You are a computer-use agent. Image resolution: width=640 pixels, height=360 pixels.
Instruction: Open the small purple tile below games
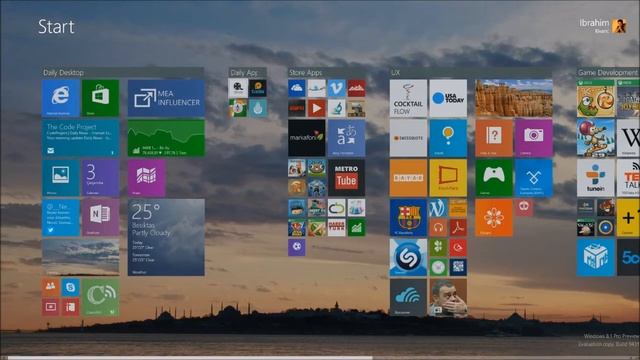click(x=297, y=247)
